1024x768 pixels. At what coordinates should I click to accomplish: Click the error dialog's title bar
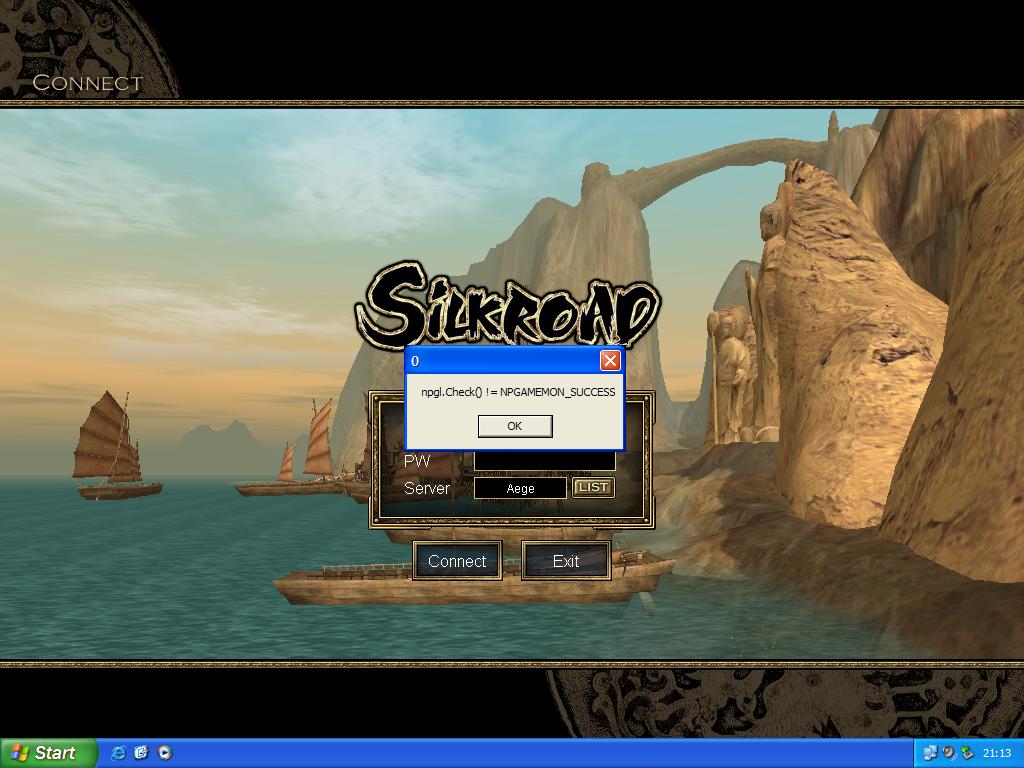point(500,361)
